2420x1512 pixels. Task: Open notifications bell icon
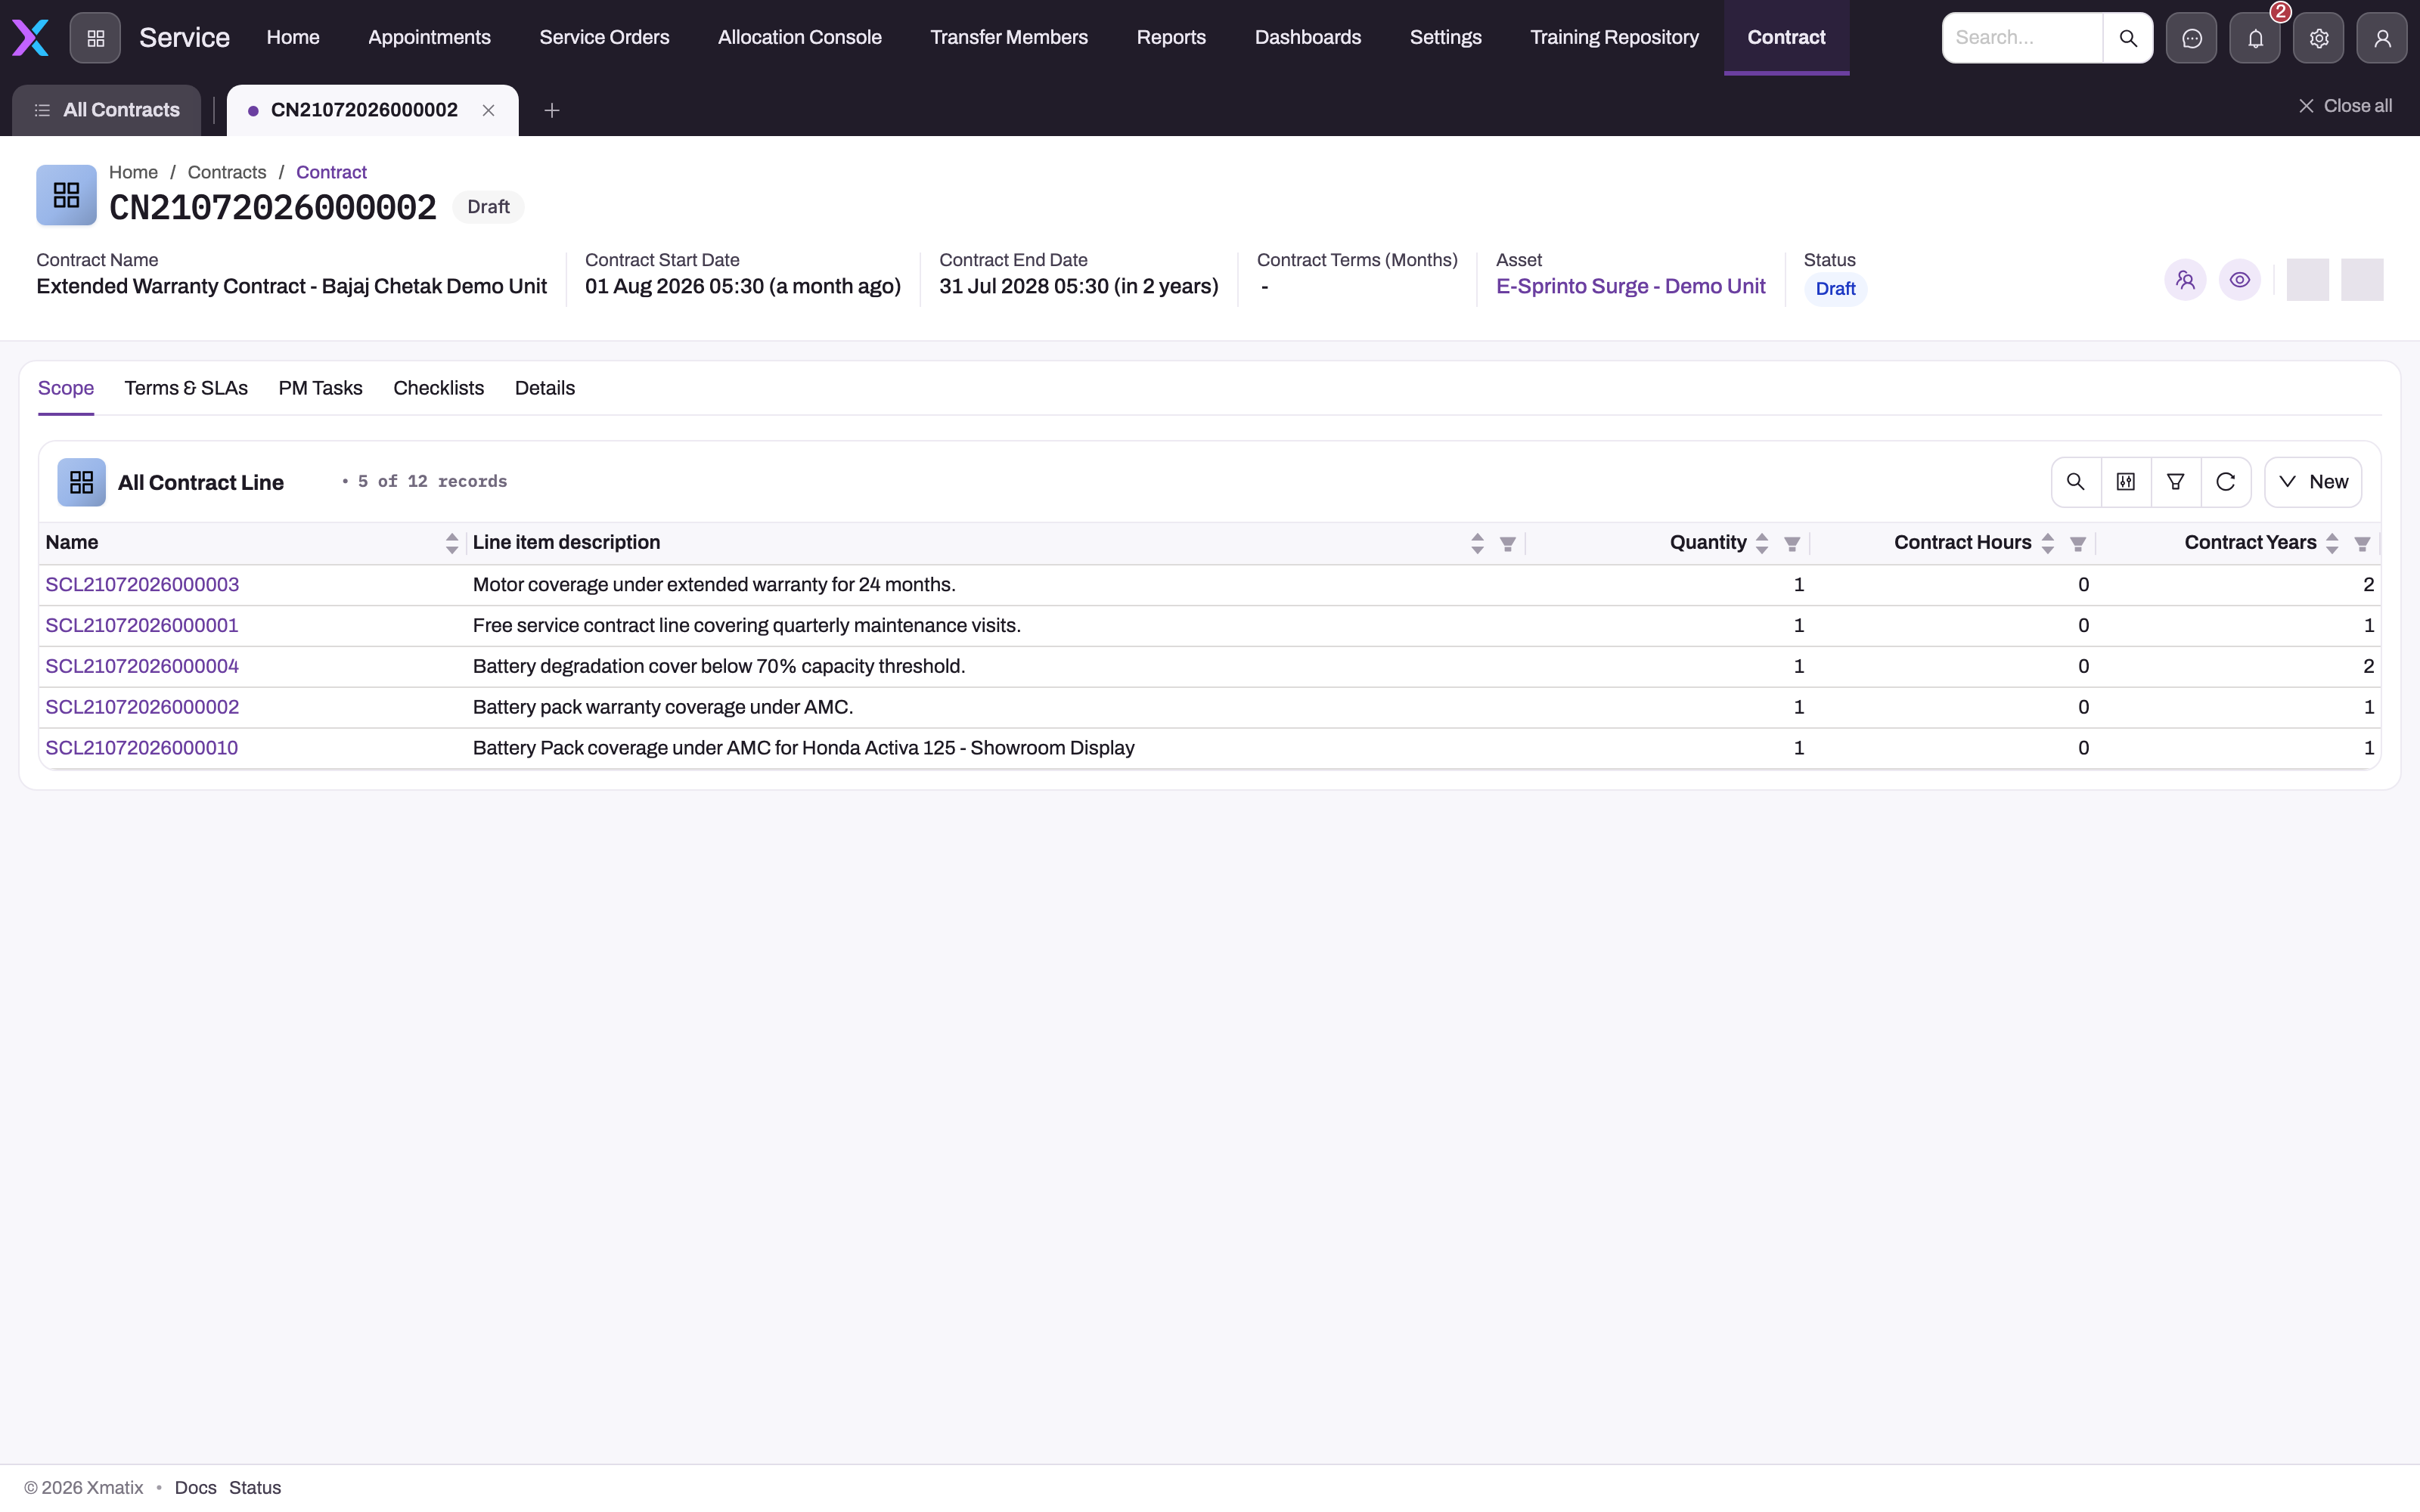point(2255,38)
